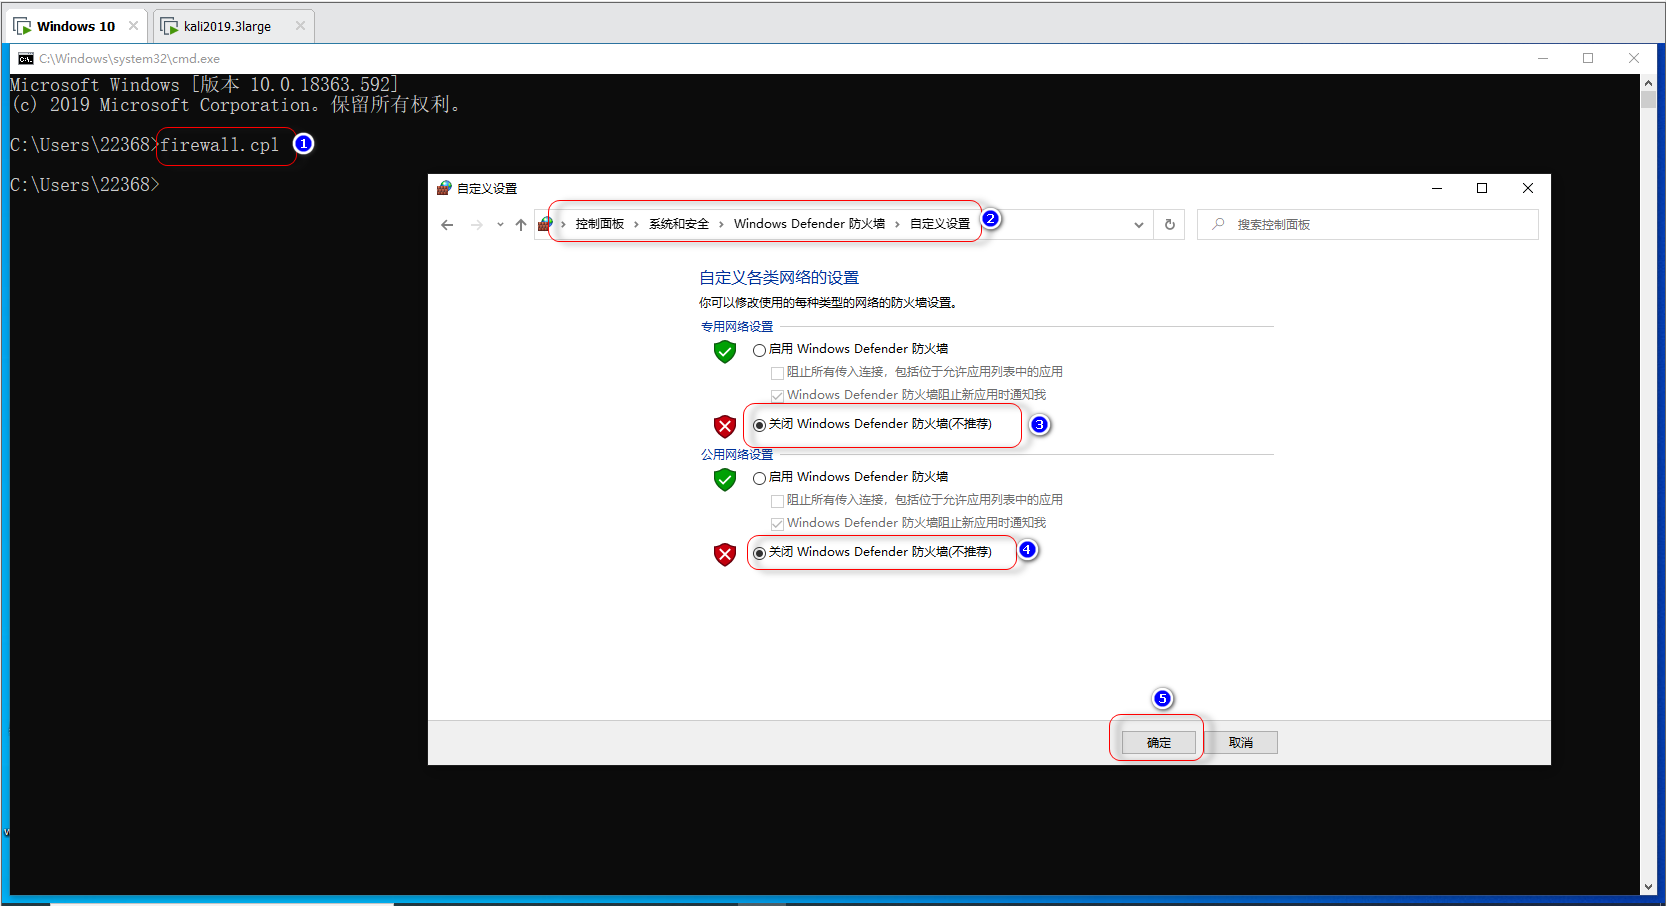Click the red X shield icon under 专用网络设置
The height and width of the screenshot is (906, 1666).
pyautogui.click(x=724, y=426)
